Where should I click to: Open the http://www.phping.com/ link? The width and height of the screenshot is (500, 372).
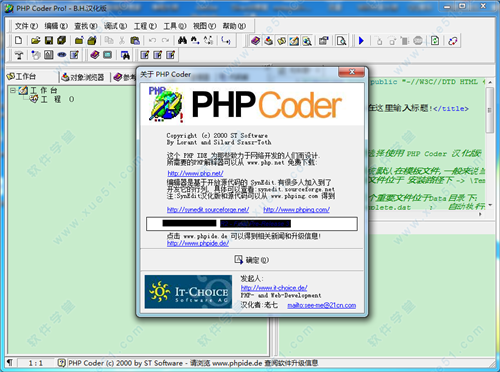pos(297,210)
